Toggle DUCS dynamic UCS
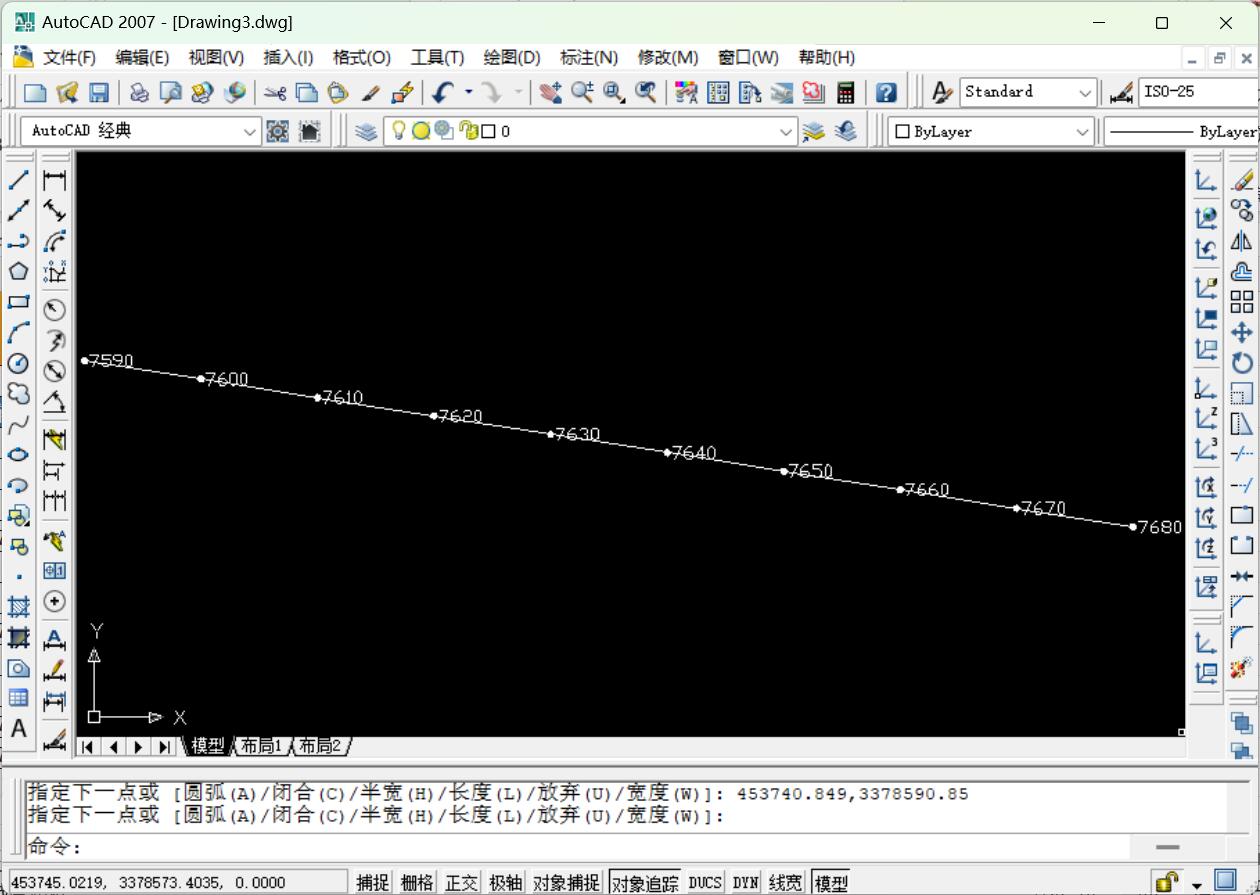 coord(705,882)
